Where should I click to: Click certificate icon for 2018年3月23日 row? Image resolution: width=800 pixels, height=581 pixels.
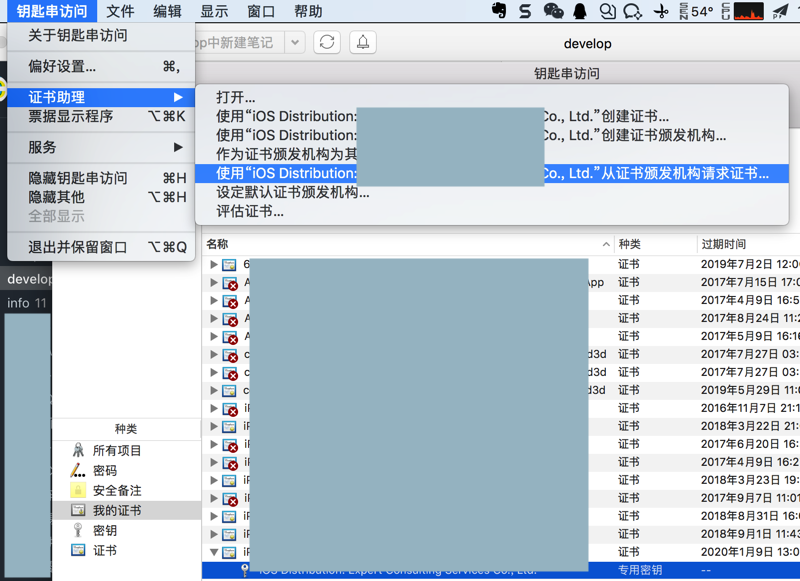230,481
